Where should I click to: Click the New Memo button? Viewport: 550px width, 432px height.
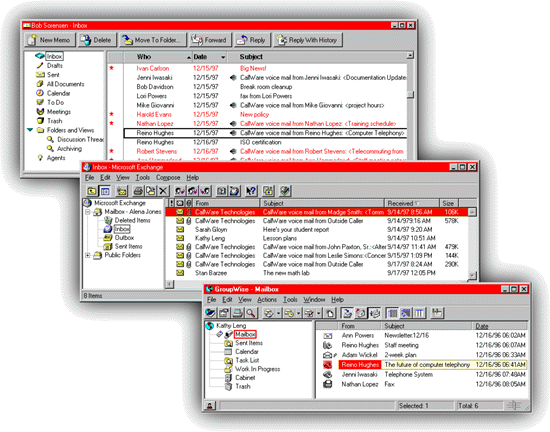pos(50,40)
